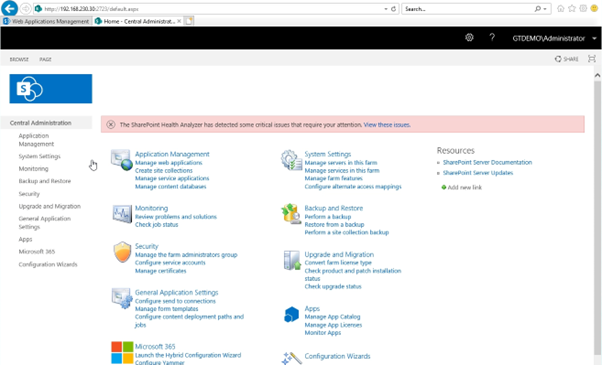Open SharePoint Settings gear icon
This screenshot has height=365, width=602.
[x=469, y=38]
